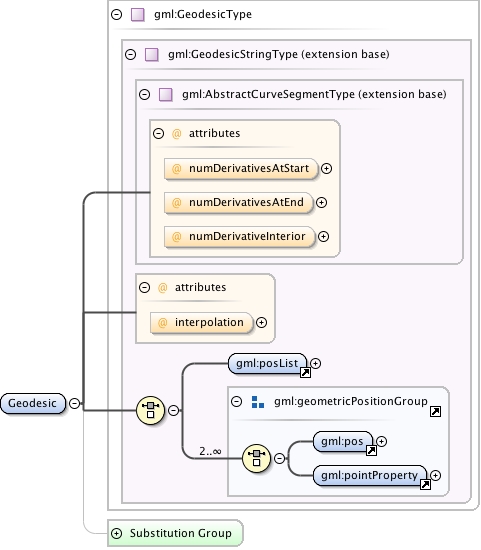Click the gml:AbstractCurveSegmentType type icon

point(166,95)
